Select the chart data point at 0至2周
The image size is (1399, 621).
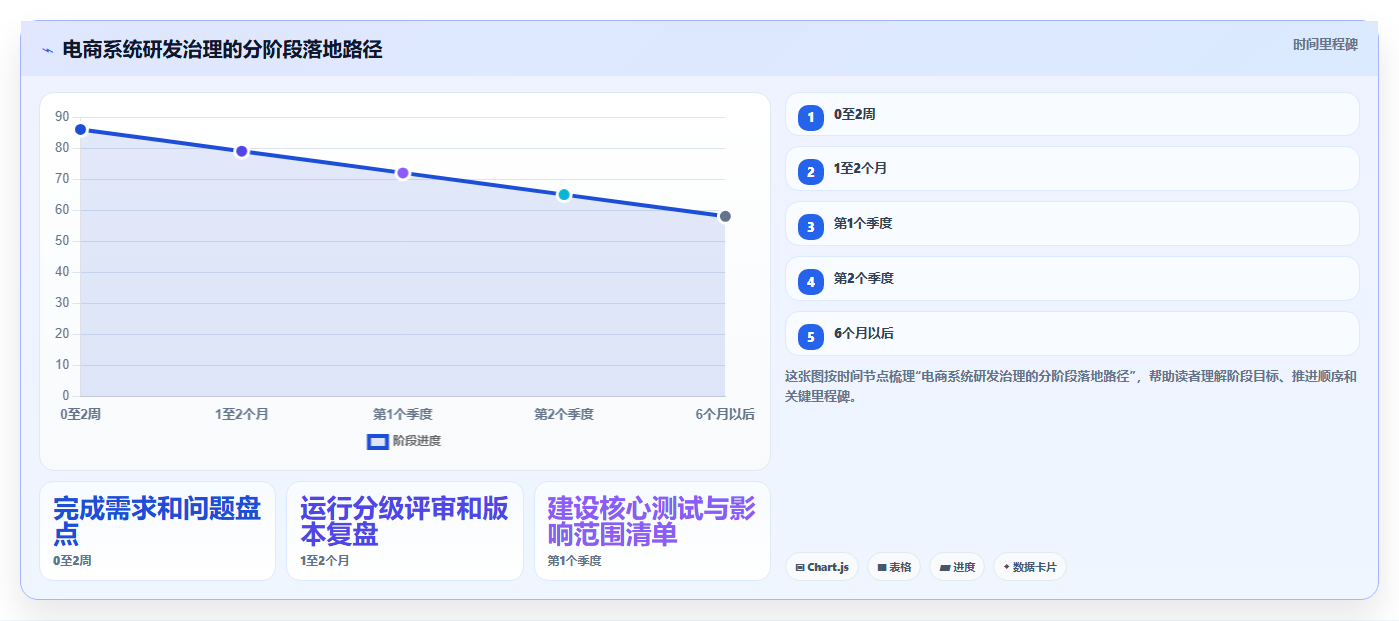(80, 130)
